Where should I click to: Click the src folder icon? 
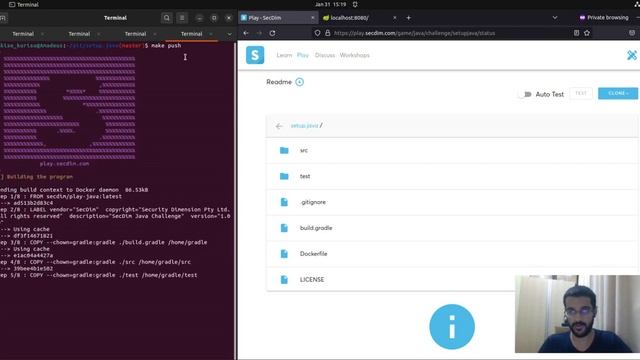coord(284,151)
